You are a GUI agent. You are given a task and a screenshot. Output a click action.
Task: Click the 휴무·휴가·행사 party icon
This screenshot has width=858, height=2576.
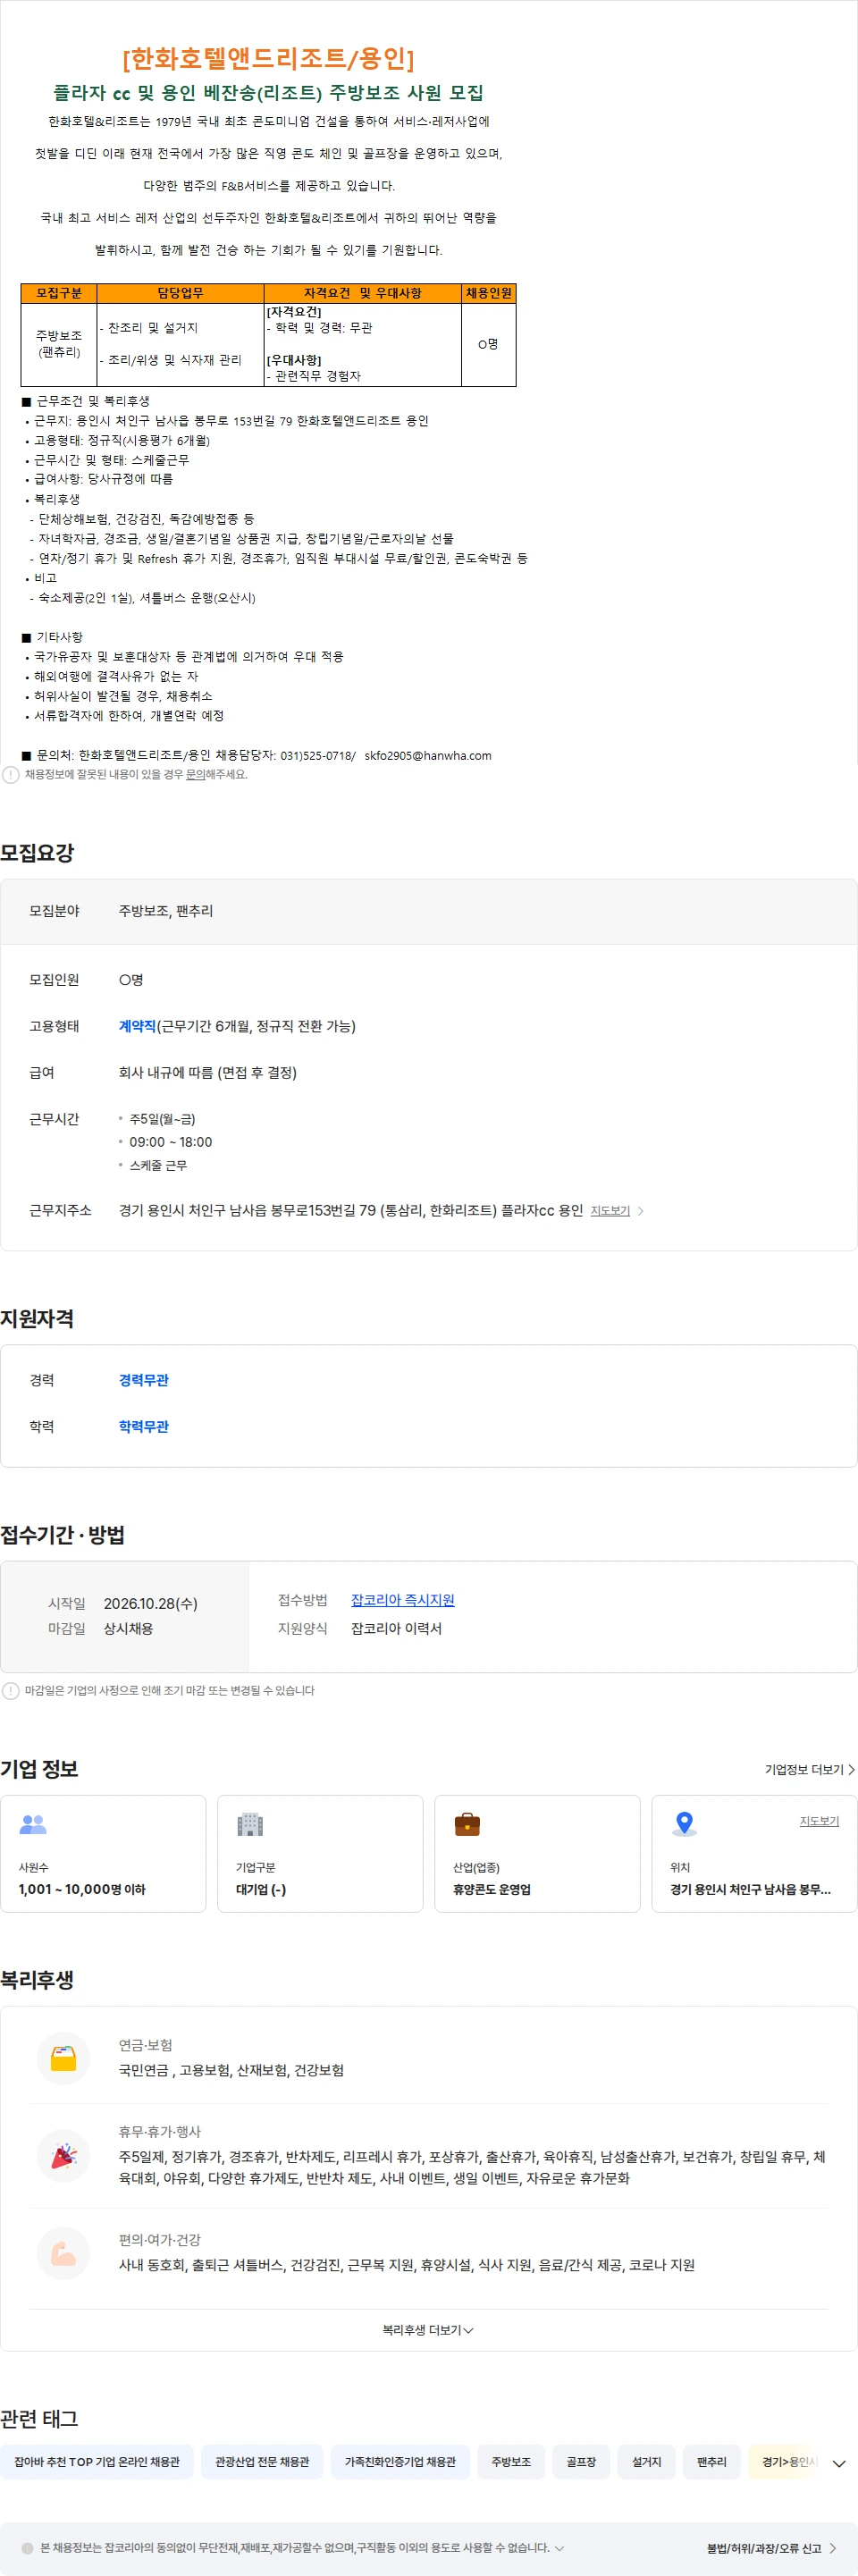[x=64, y=2155]
